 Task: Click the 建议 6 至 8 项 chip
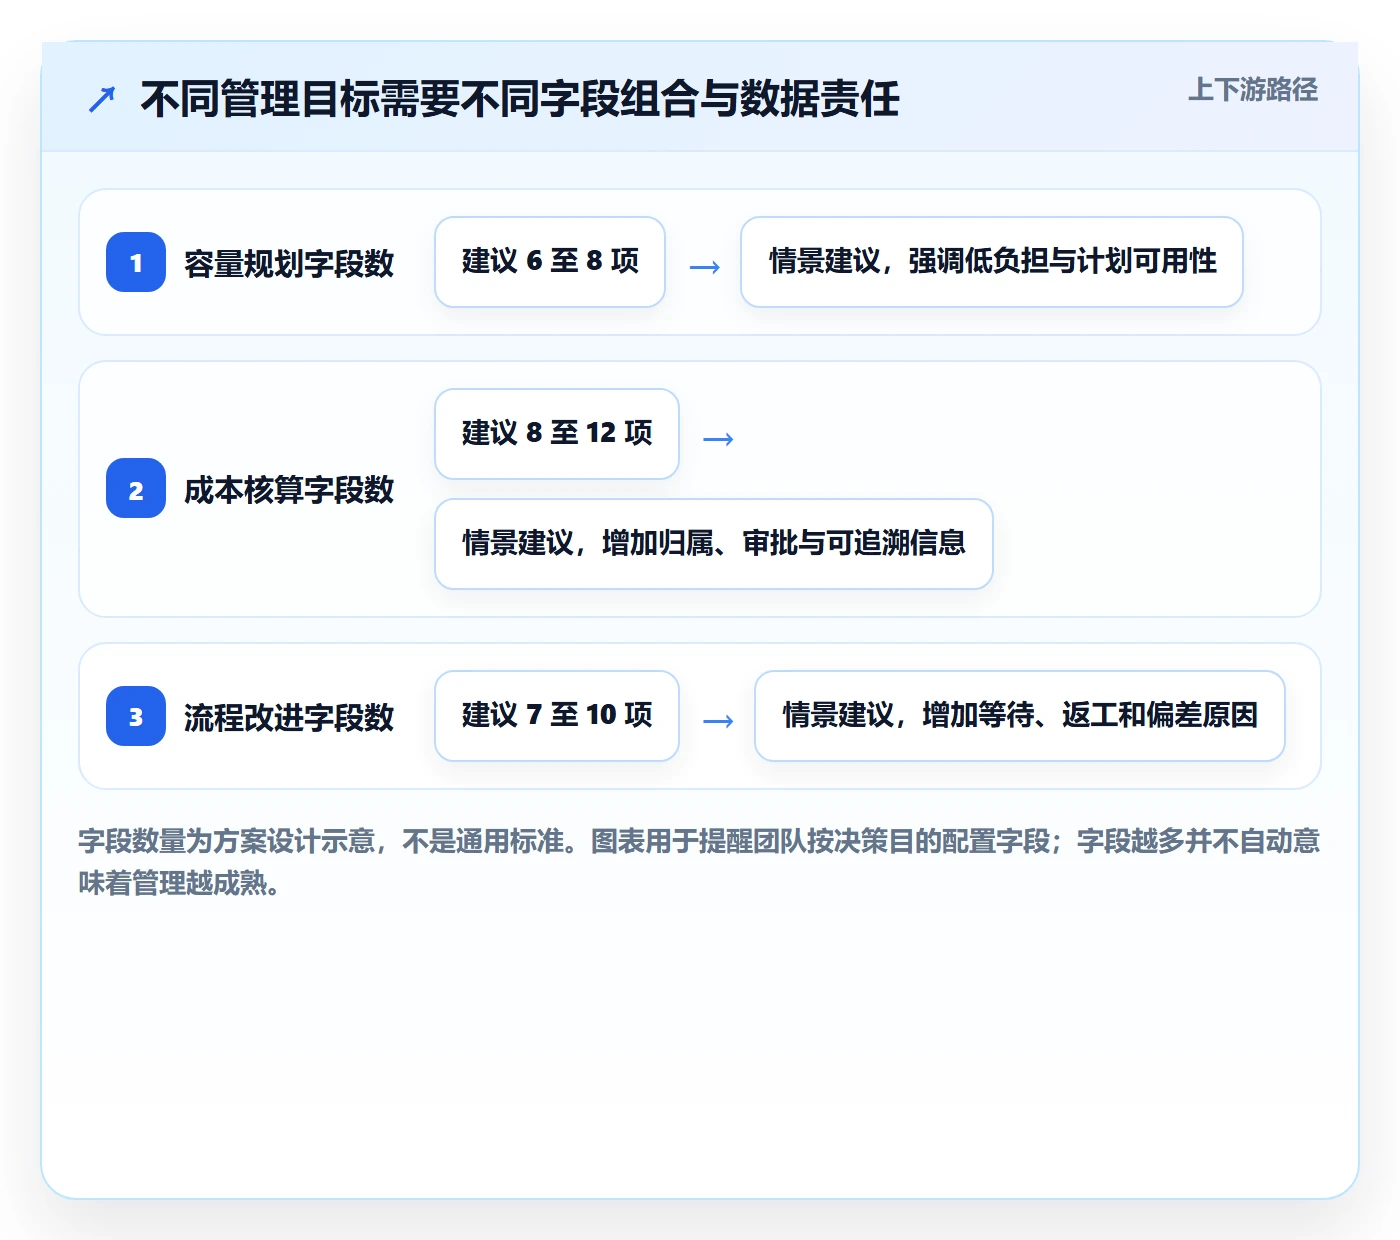[550, 262]
